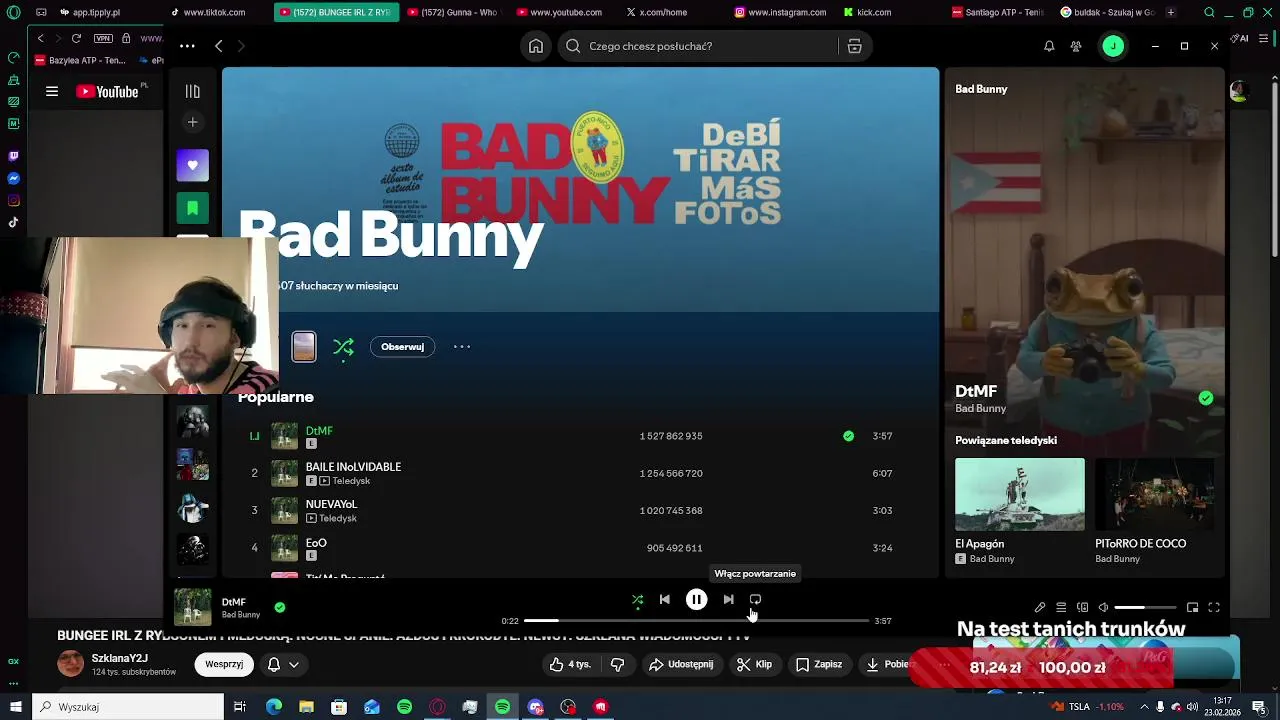
Task: Open El Apagón related video thumbnail
Action: pos(1020,494)
